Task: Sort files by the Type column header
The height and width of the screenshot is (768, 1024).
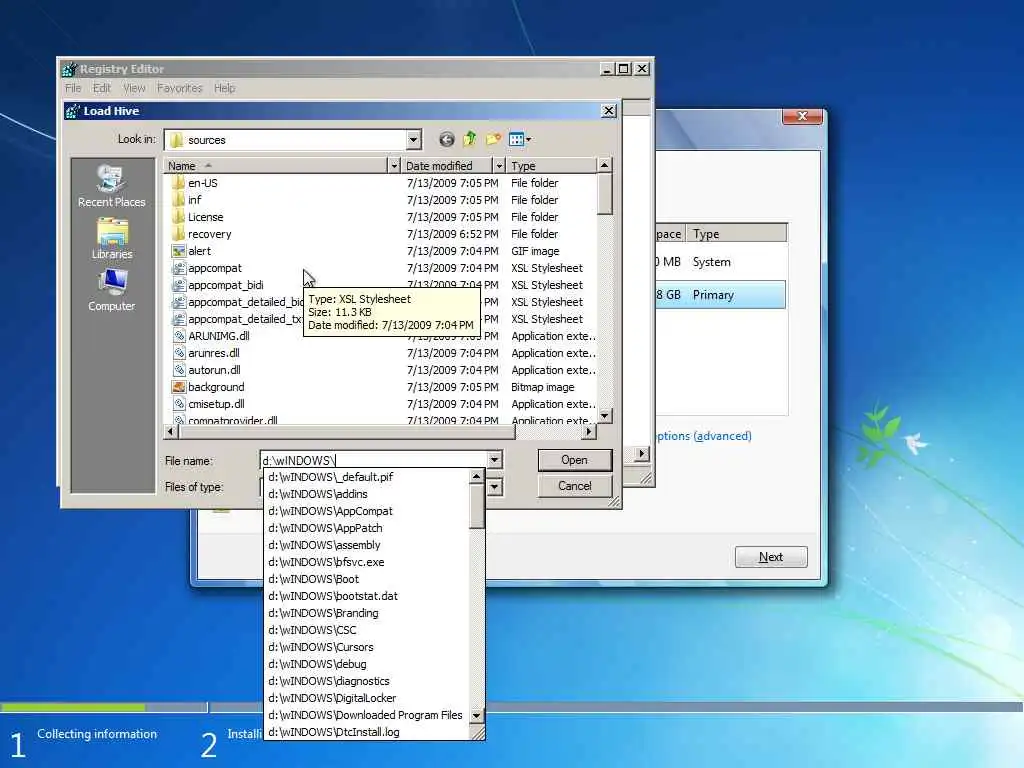Action: [x=552, y=166]
